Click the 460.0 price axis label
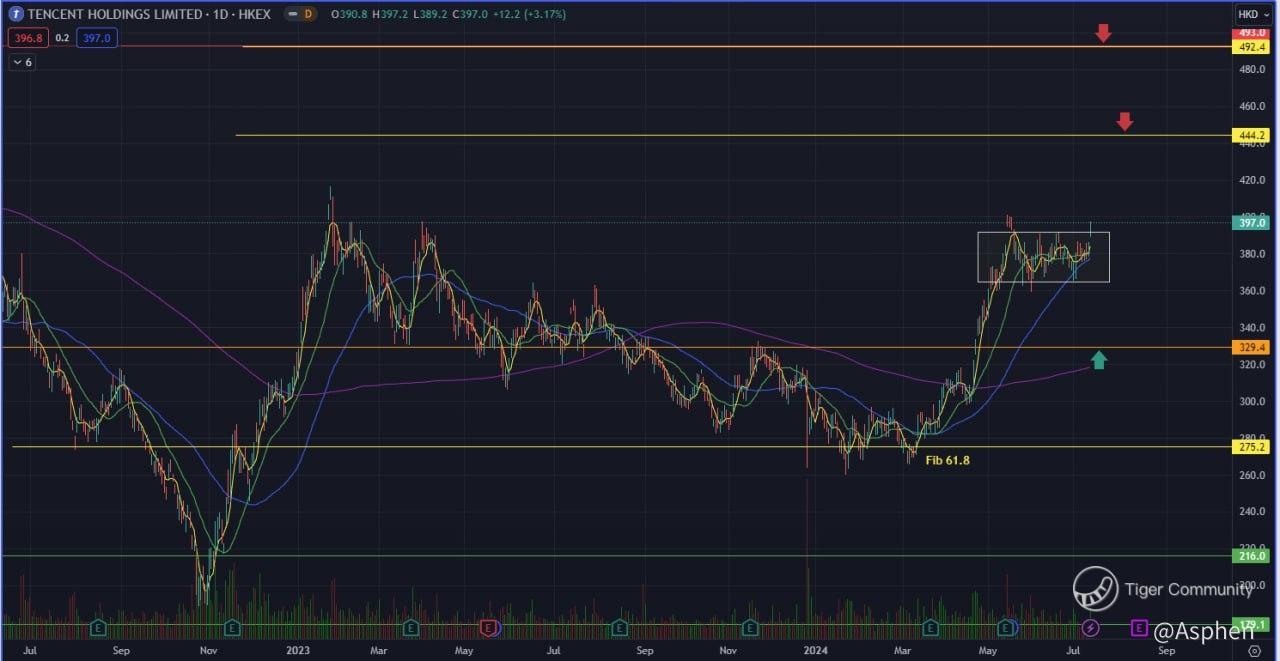1280x661 pixels. (1251, 106)
